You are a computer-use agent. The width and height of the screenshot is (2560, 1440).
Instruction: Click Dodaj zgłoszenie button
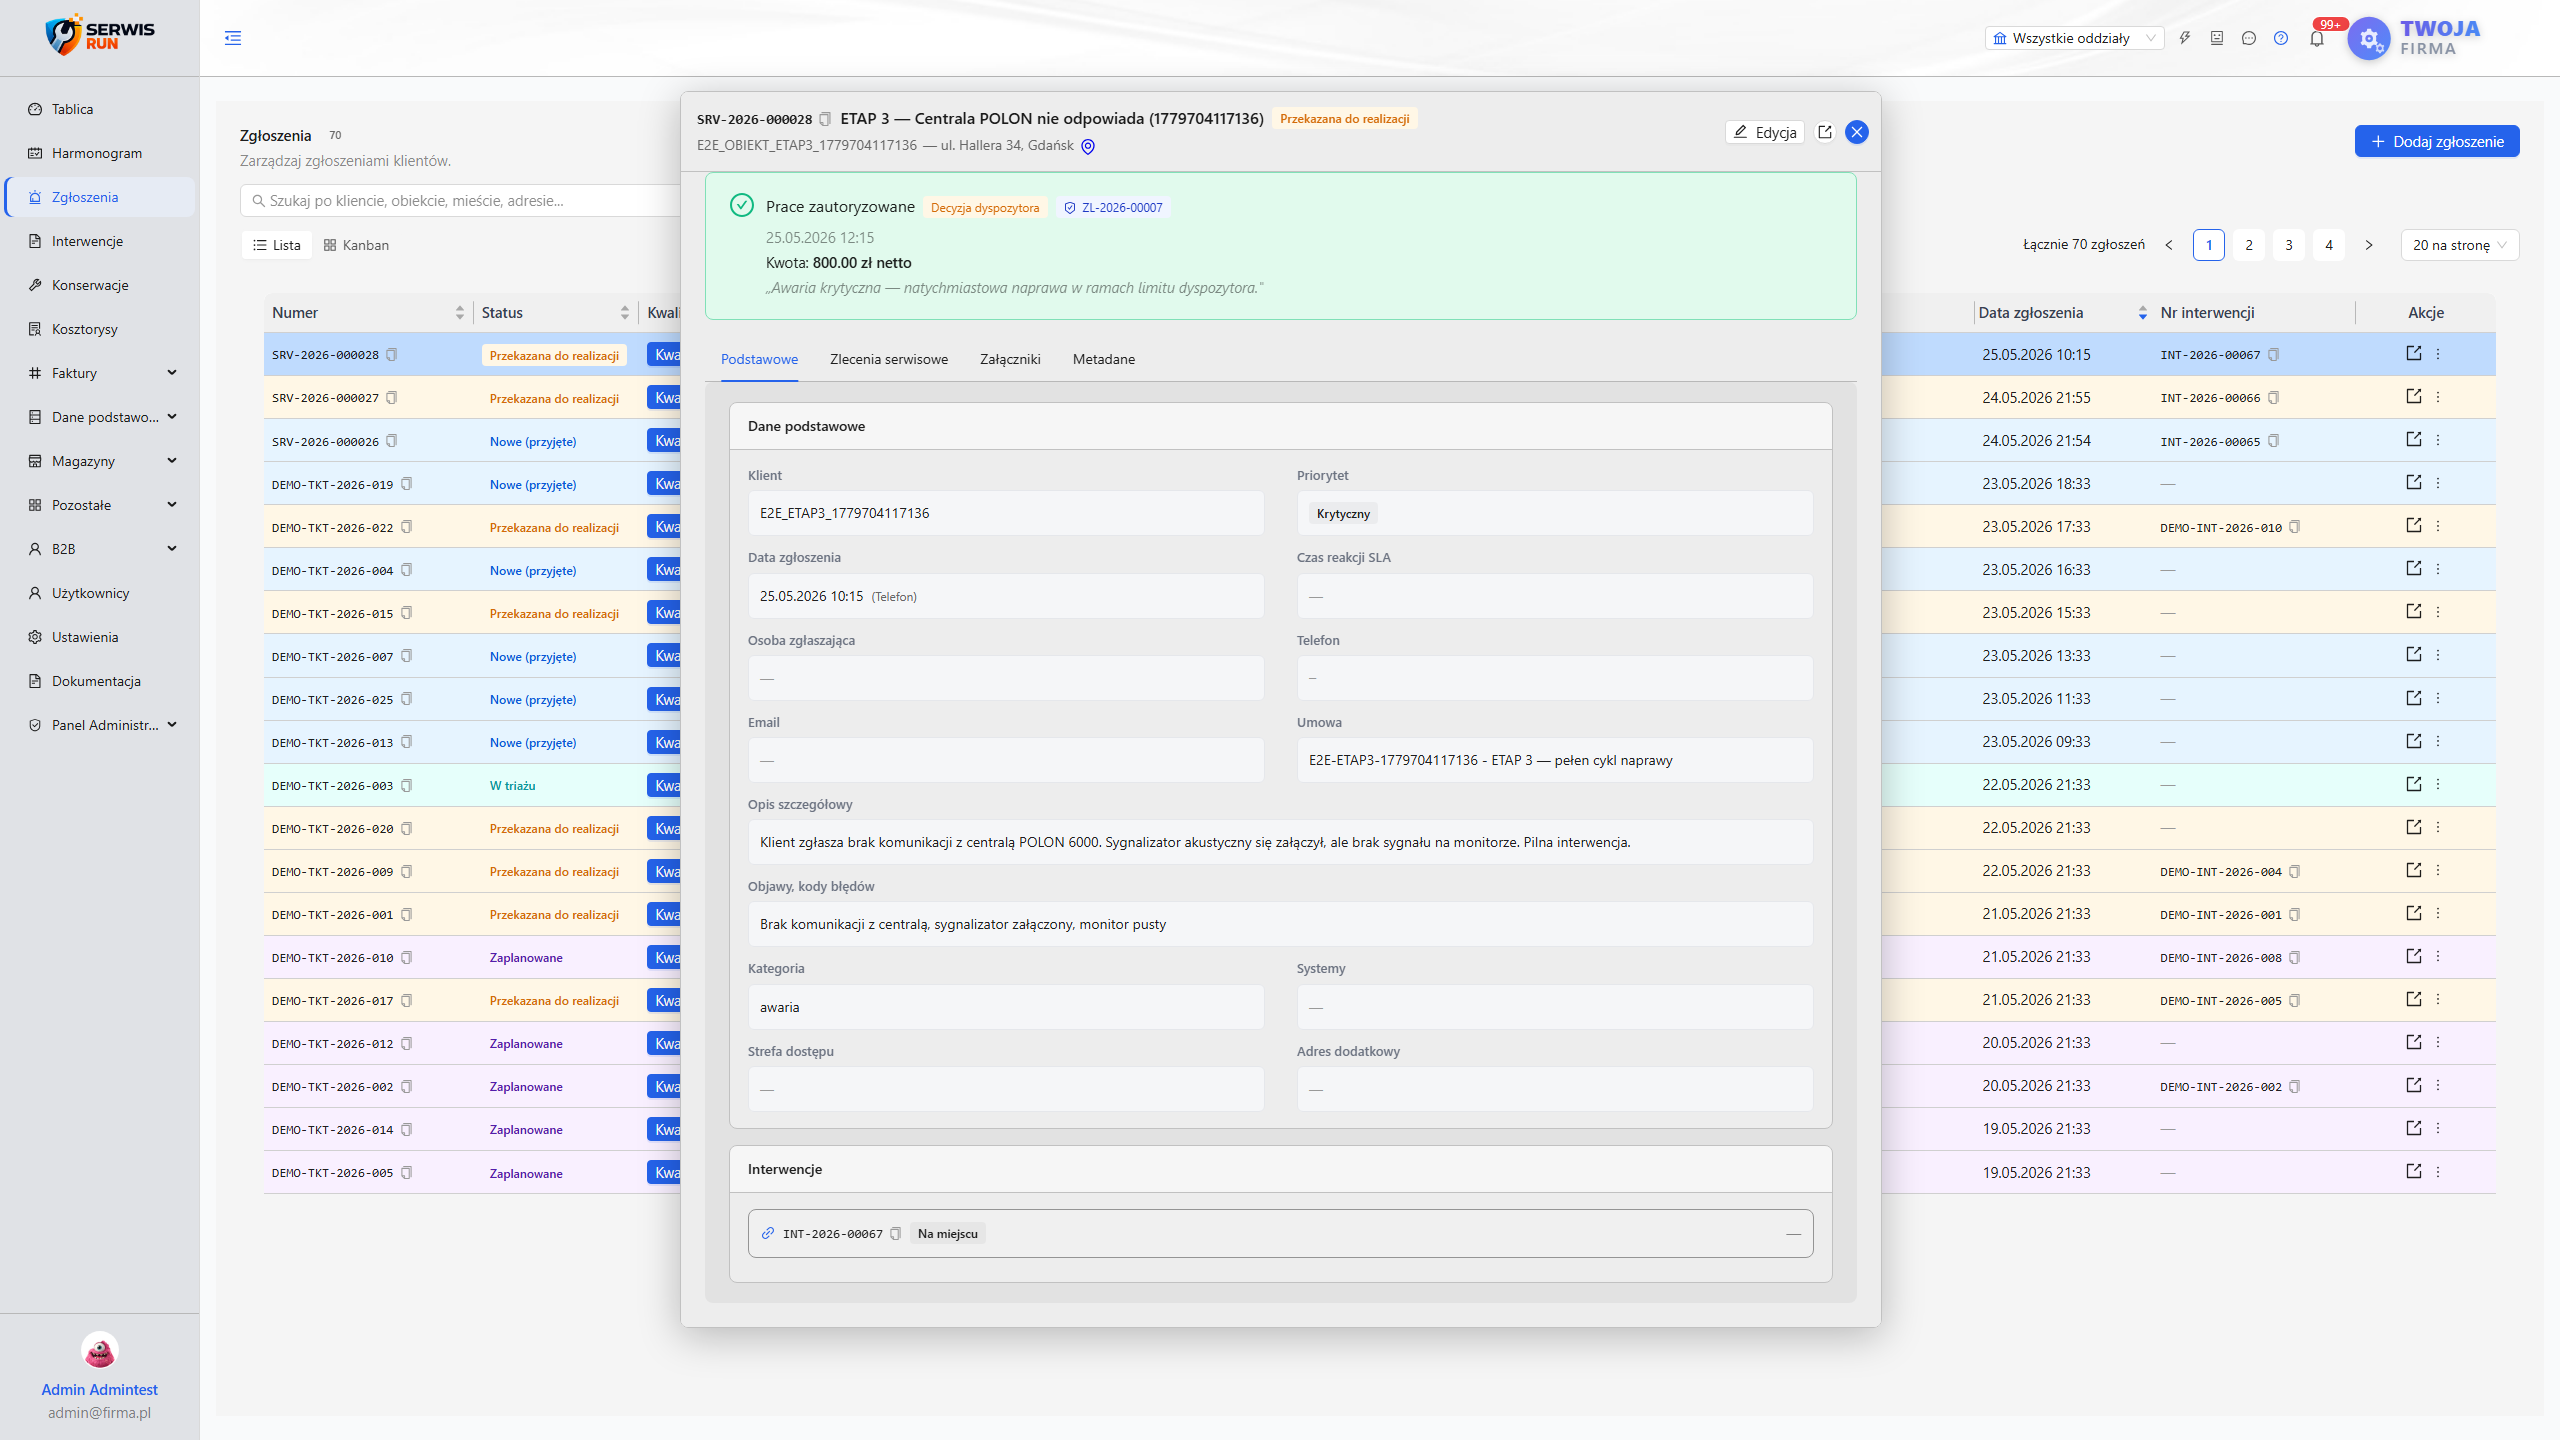pyautogui.click(x=2437, y=141)
